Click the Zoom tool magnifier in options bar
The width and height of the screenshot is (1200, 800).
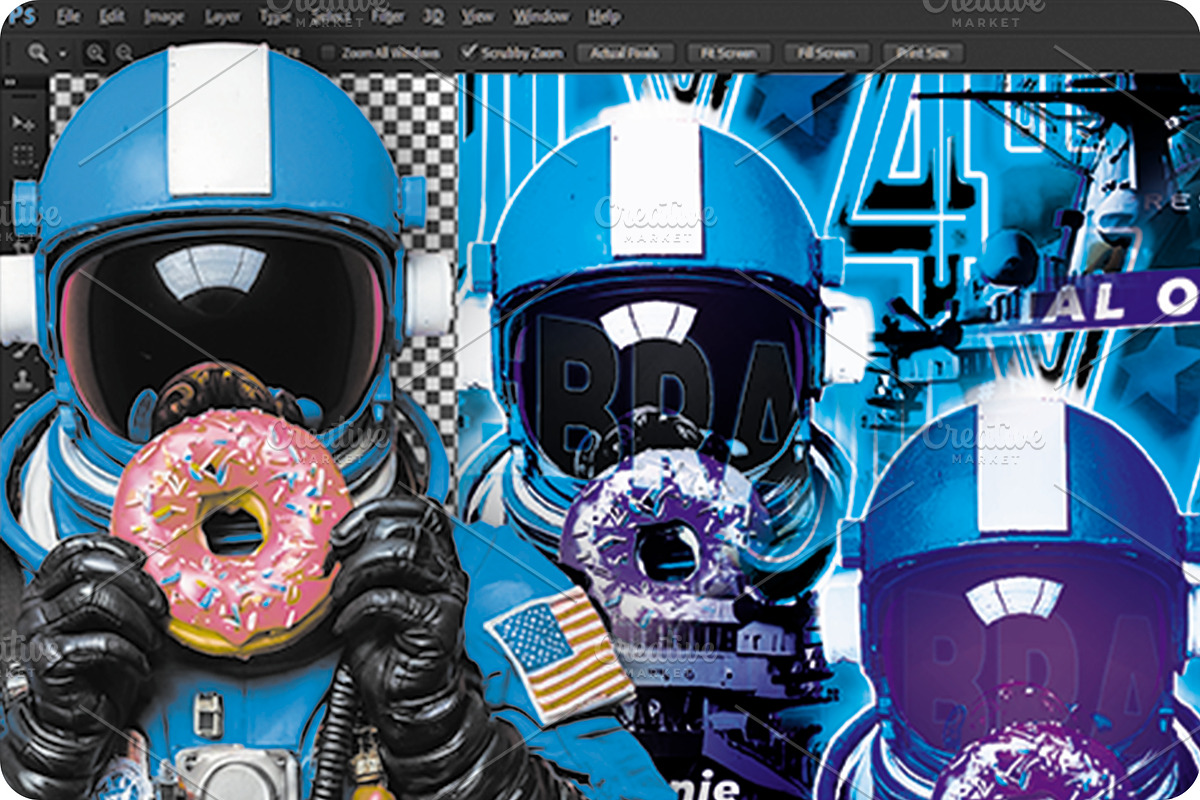39,53
